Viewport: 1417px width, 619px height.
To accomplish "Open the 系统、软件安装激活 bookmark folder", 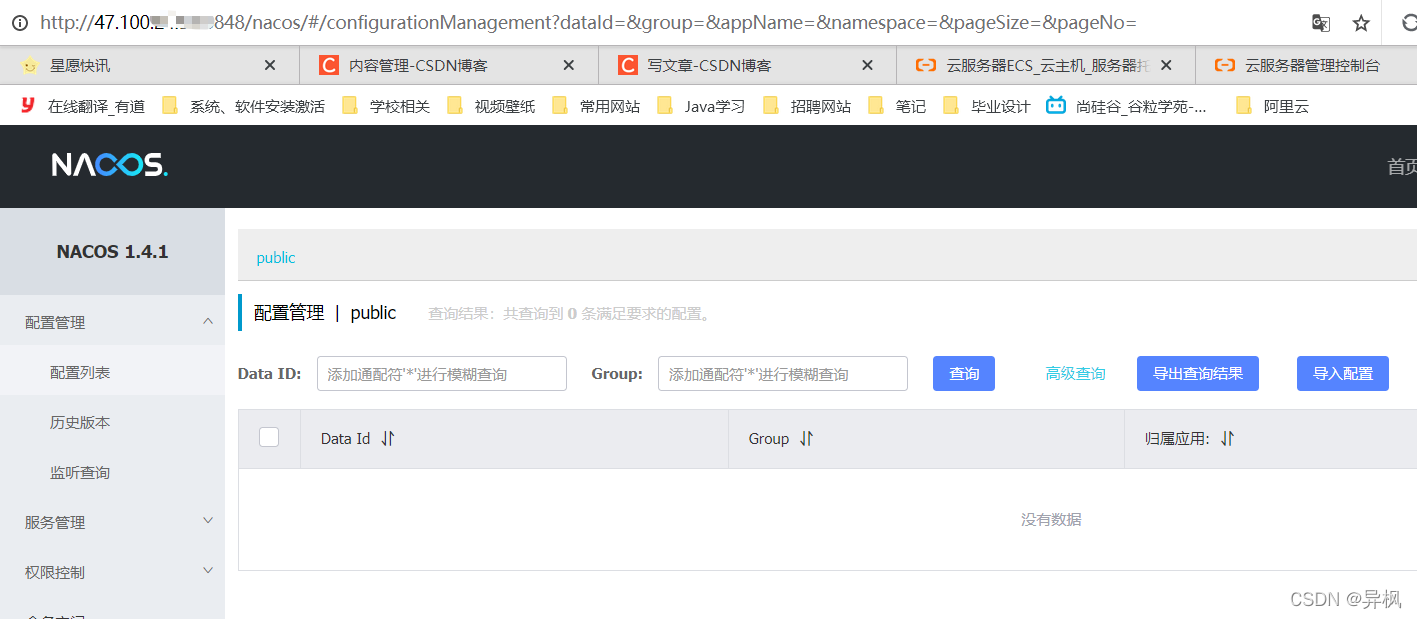I will click(x=243, y=106).
